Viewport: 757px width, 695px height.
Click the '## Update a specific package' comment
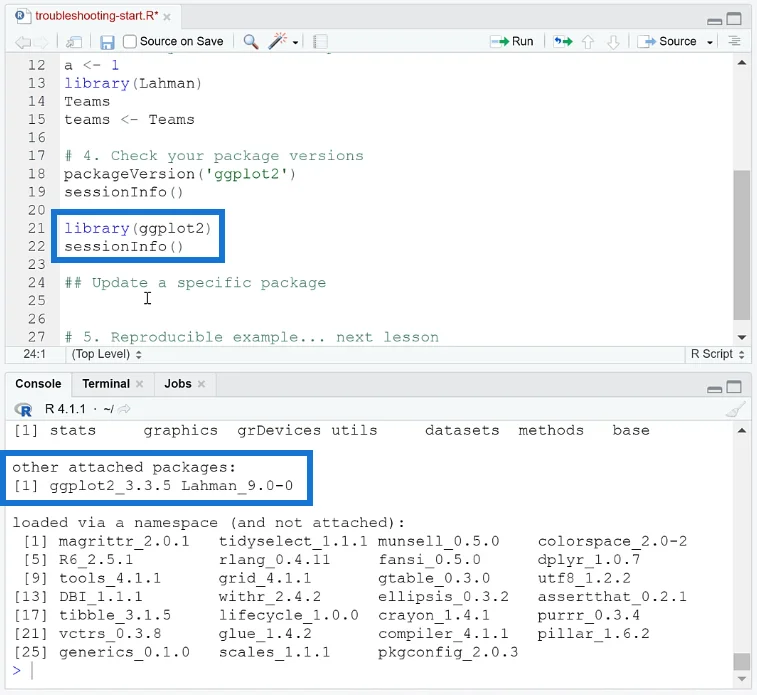[x=195, y=283]
